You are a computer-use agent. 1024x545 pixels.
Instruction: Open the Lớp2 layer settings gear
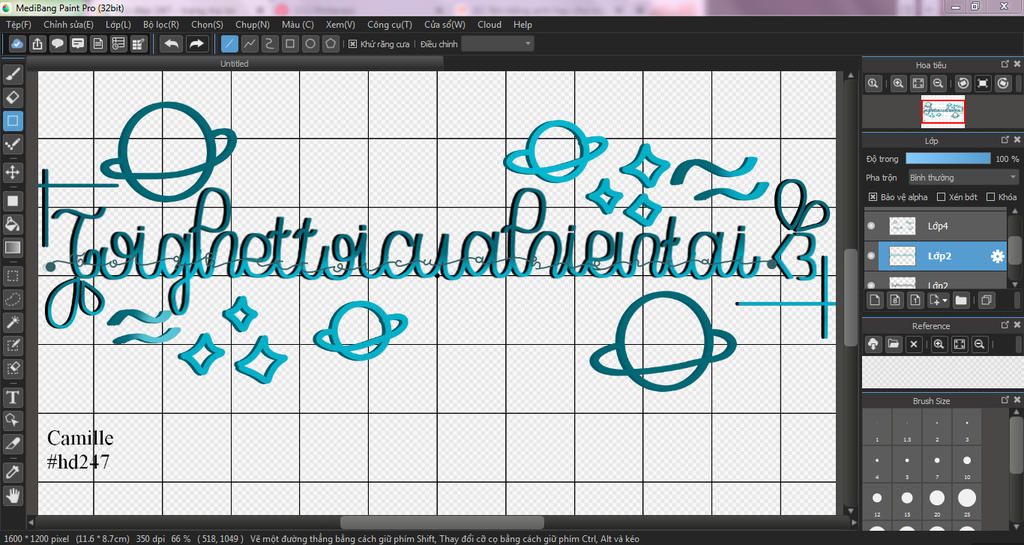pos(997,257)
